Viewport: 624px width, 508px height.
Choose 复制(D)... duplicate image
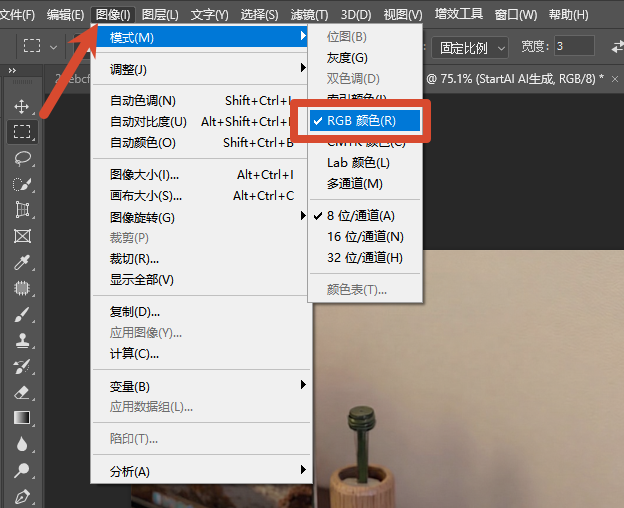pyautogui.click(x=201, y=312)
